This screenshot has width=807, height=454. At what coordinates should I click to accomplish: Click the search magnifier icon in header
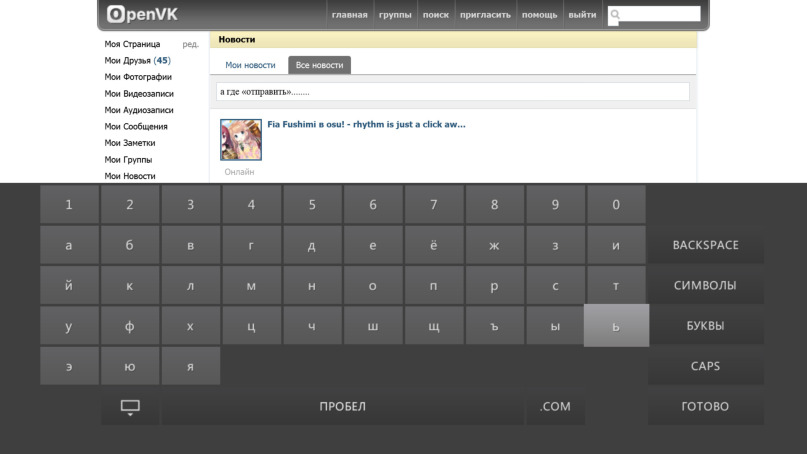tap(615, 14)
